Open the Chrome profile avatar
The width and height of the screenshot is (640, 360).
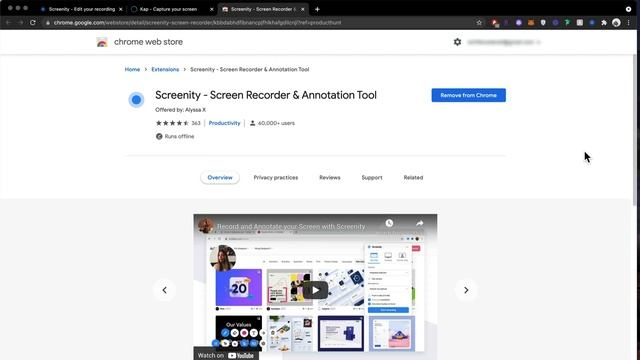tap(616, 23)
